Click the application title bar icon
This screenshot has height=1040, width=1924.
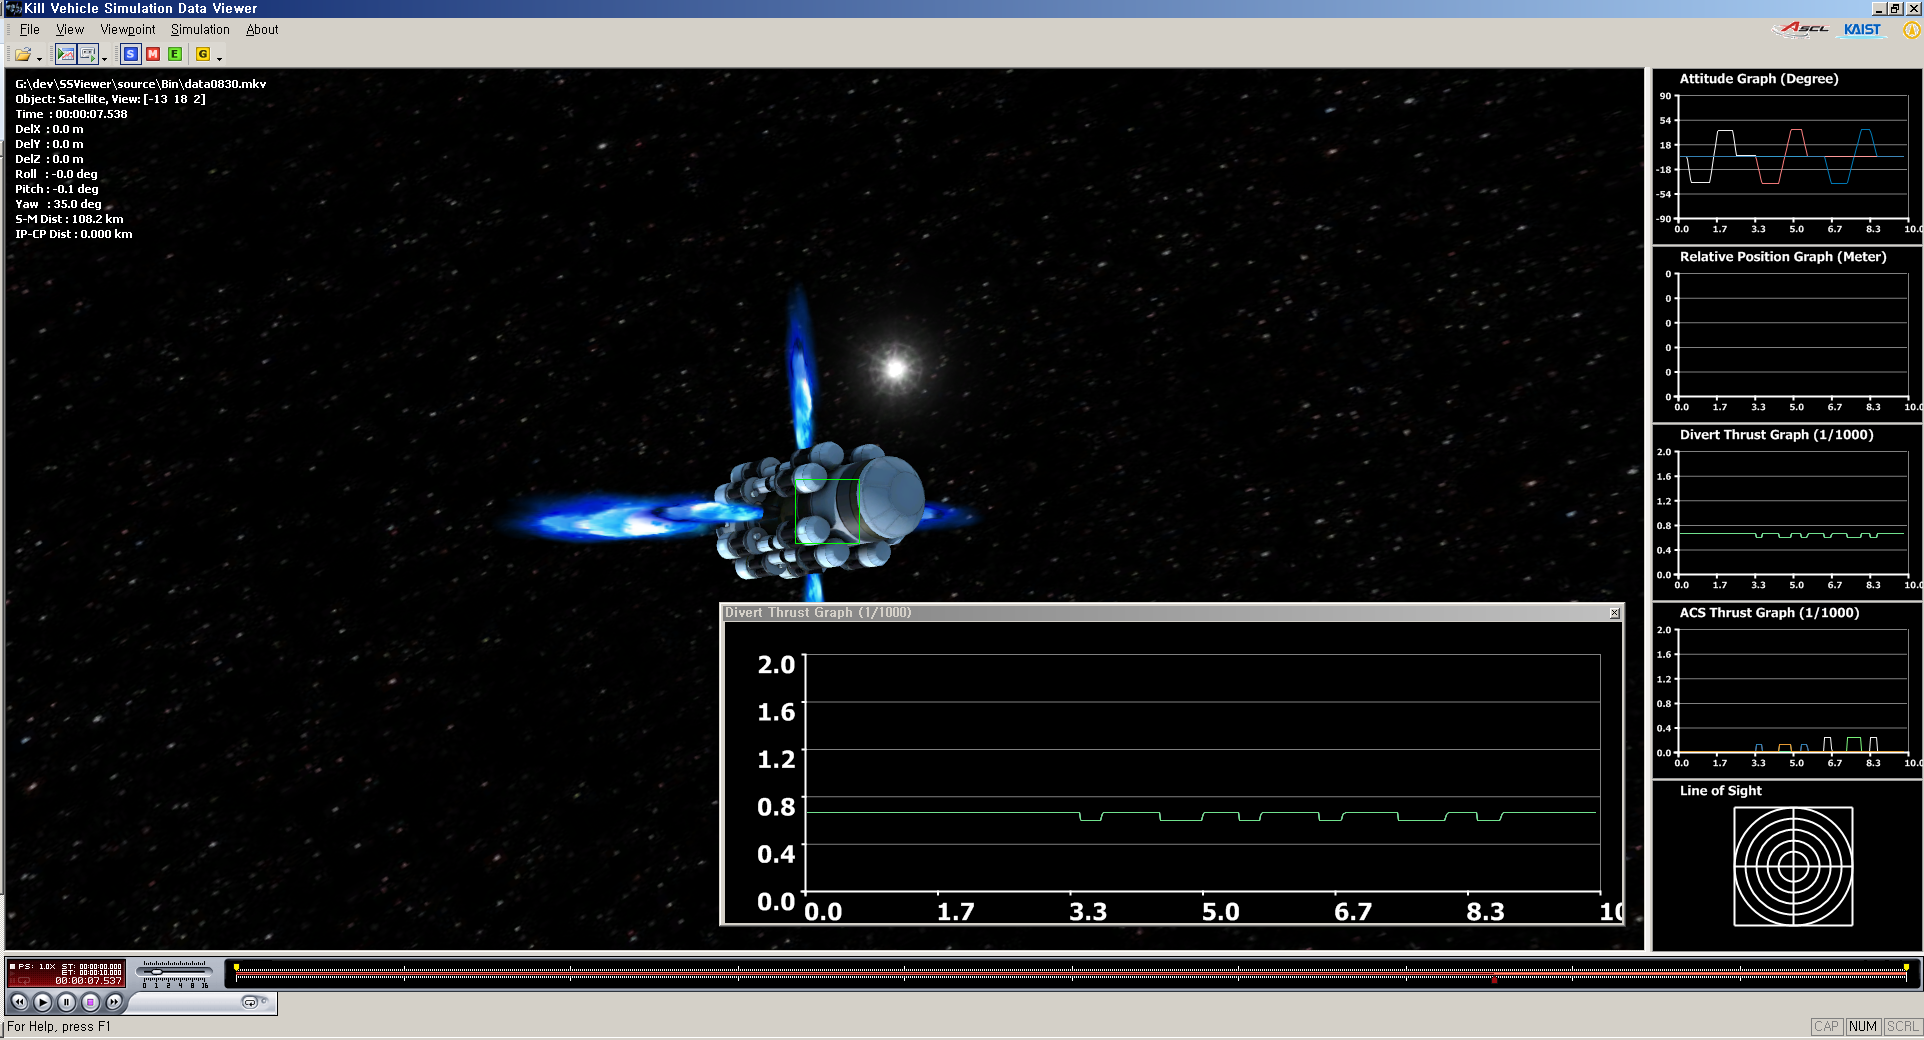coord(13,8)
